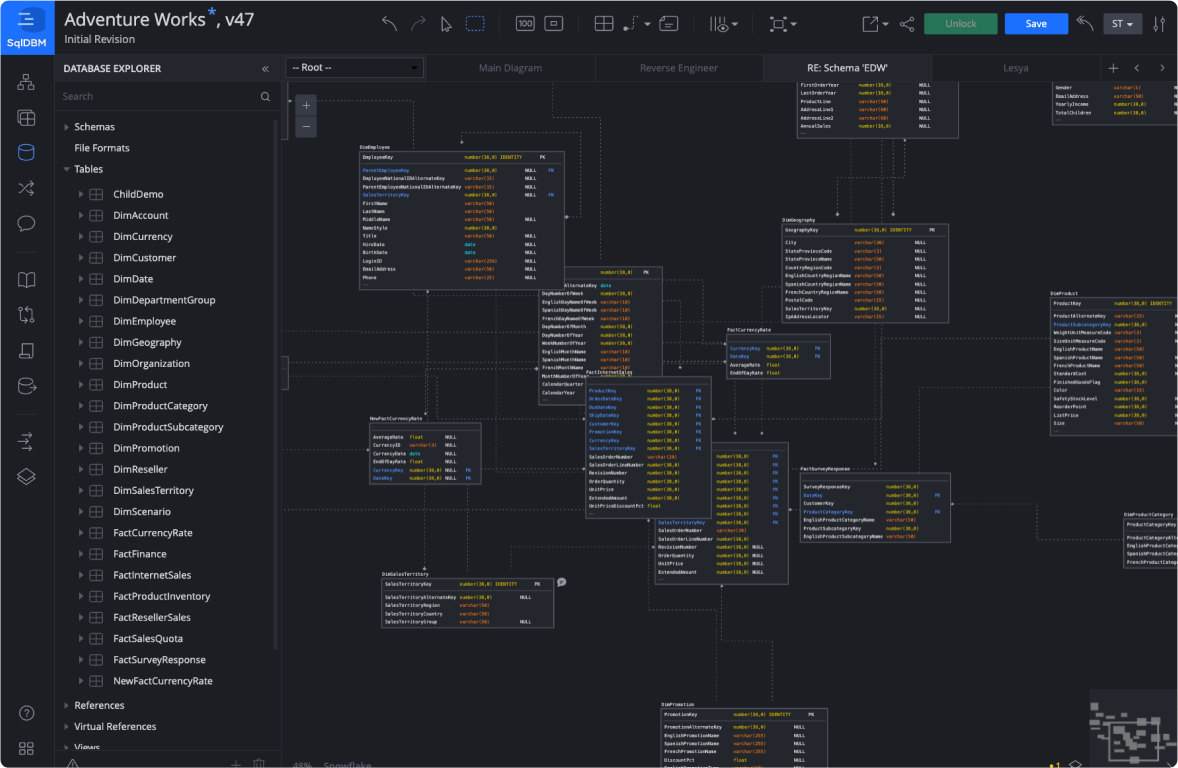Click the add table icon in toolbar
1178x768 pixels.
pos(604,24)
